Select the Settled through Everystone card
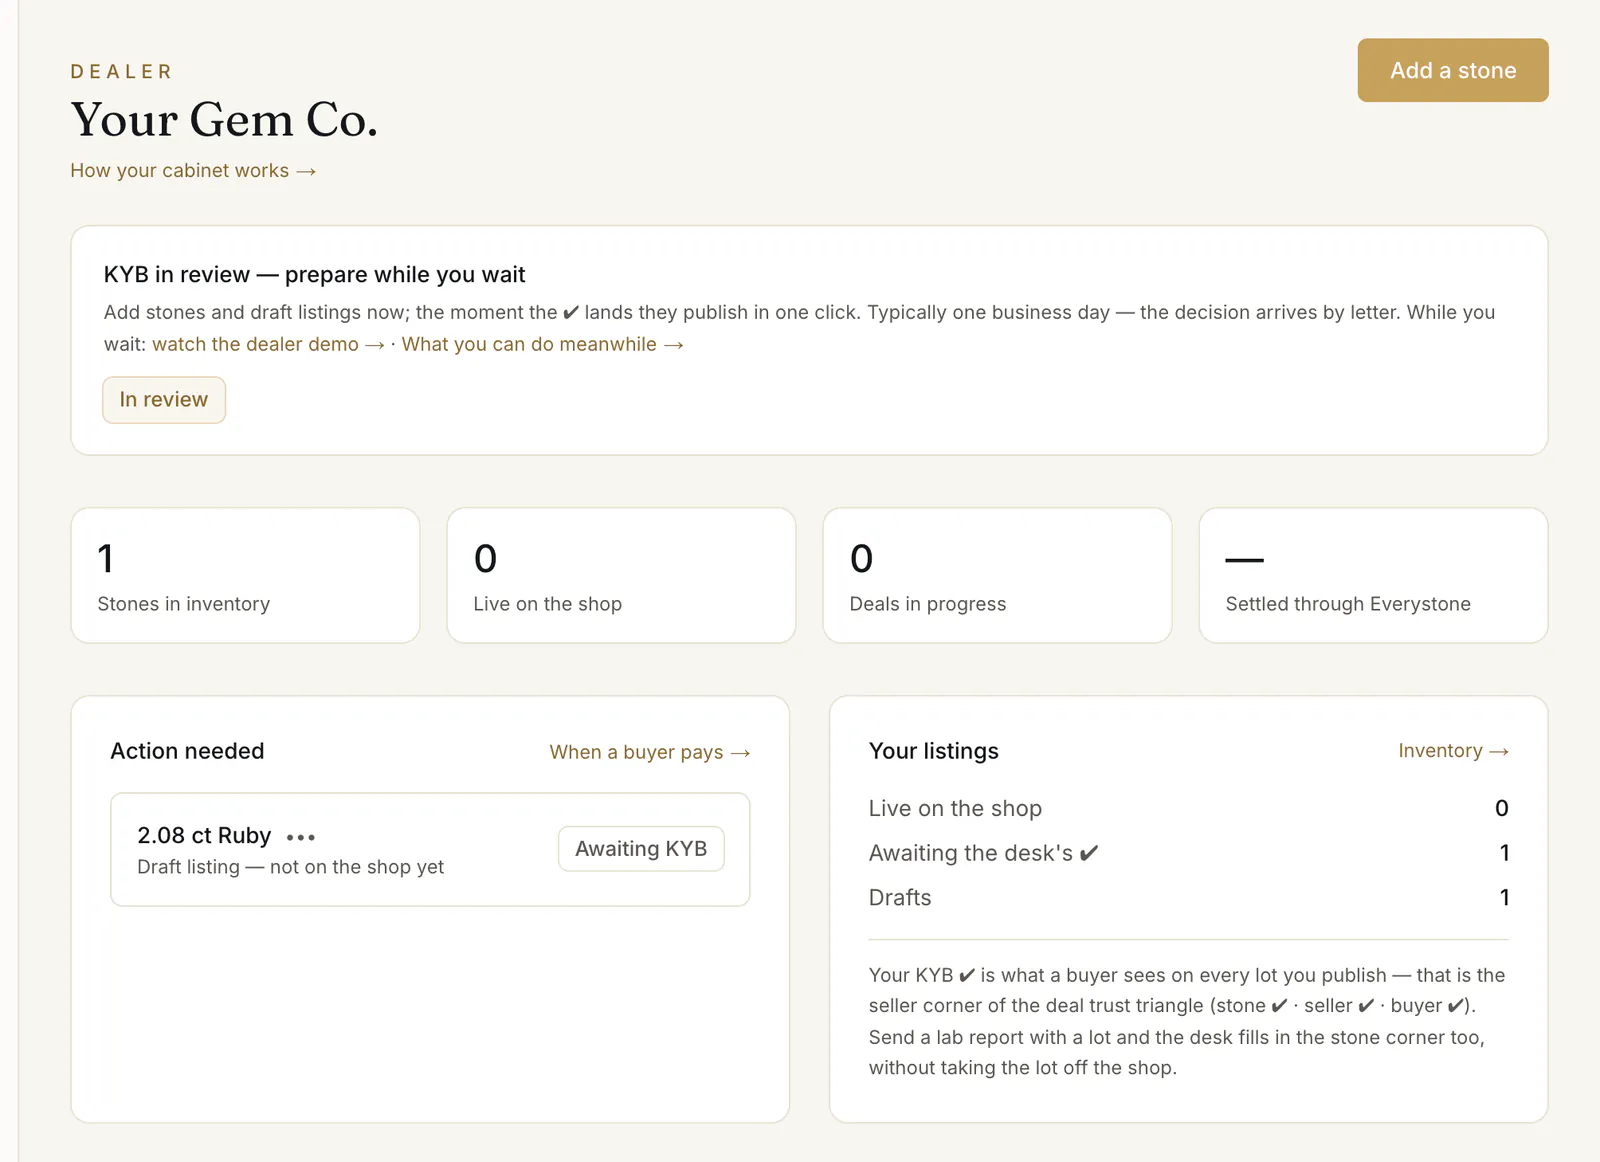The image size is (1600, 1162). pyautogui.click(x=1373, y=575)
